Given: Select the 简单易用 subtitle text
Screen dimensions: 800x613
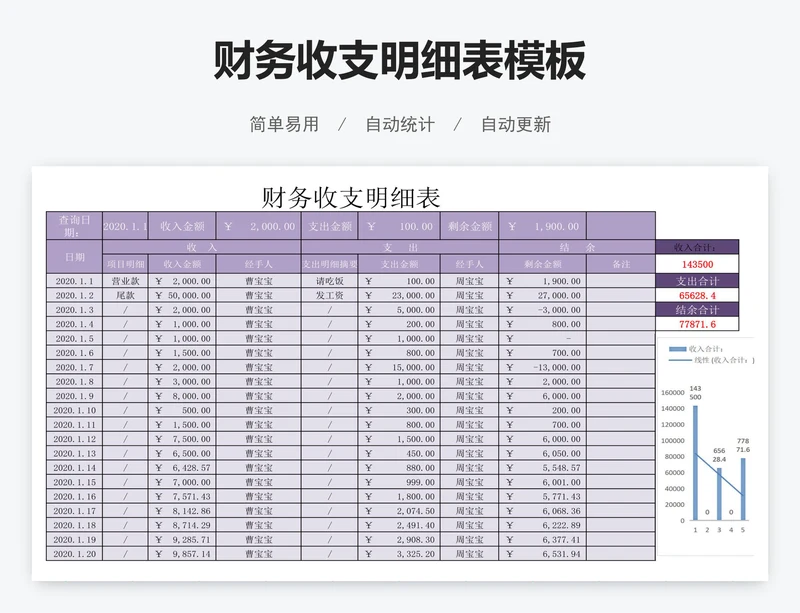Looking at the screenshot, I should click(284, 125).
